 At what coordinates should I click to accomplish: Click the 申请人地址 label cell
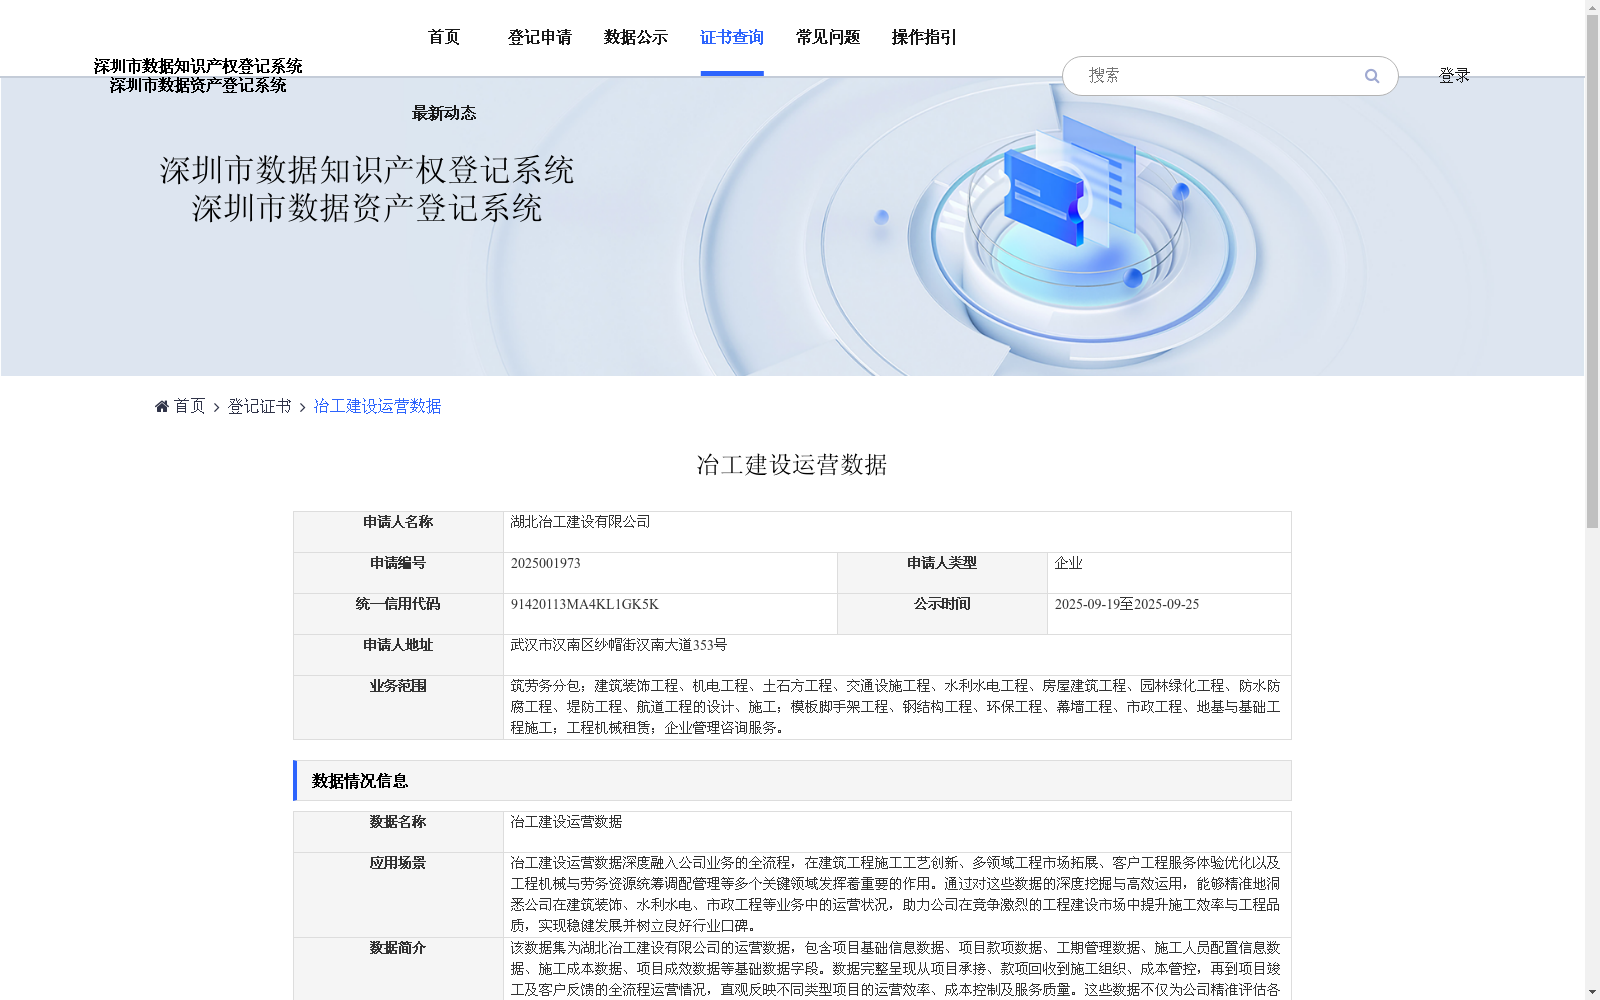[398, 655]
